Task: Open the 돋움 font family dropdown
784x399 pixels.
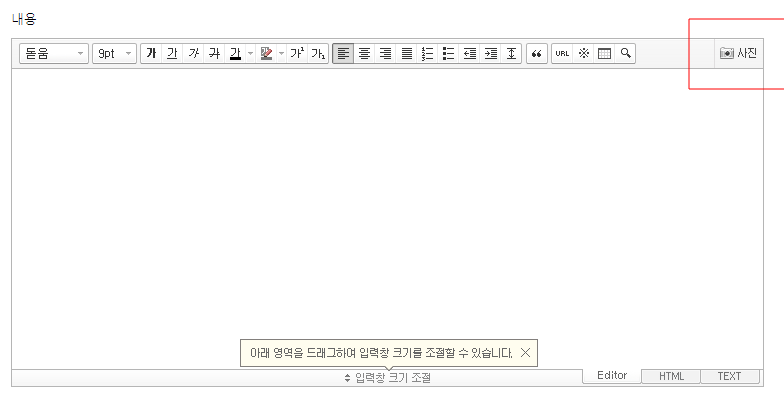Action: pyautogui.click(x=54, y=54)
